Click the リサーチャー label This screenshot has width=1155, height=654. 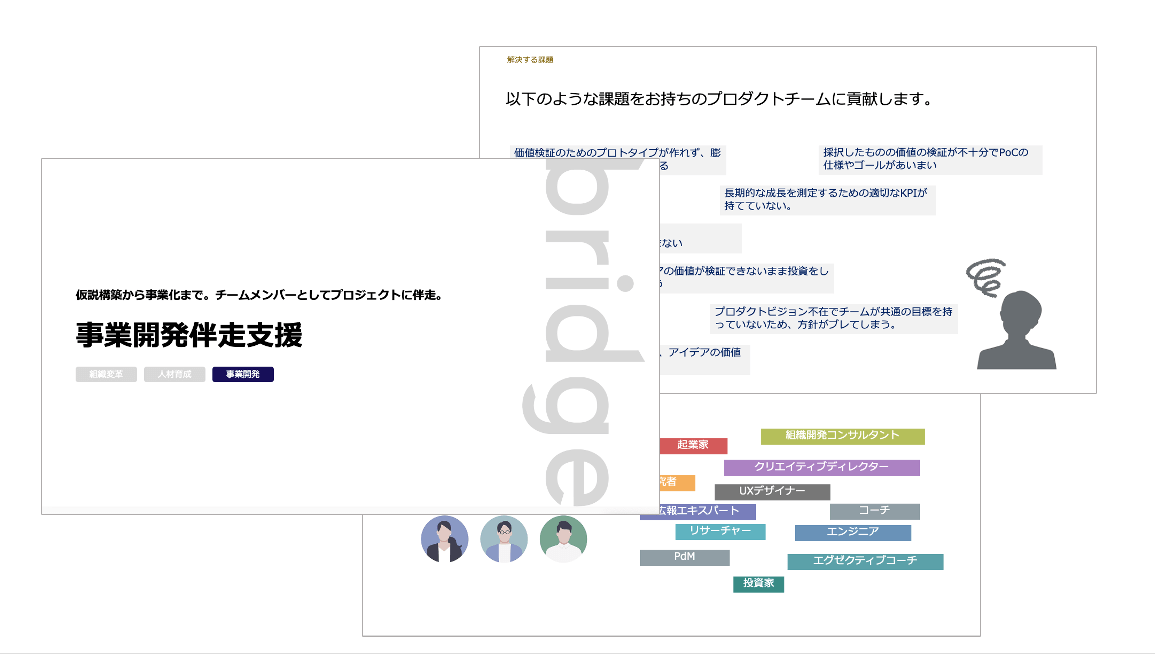click(x=720, y=532)
